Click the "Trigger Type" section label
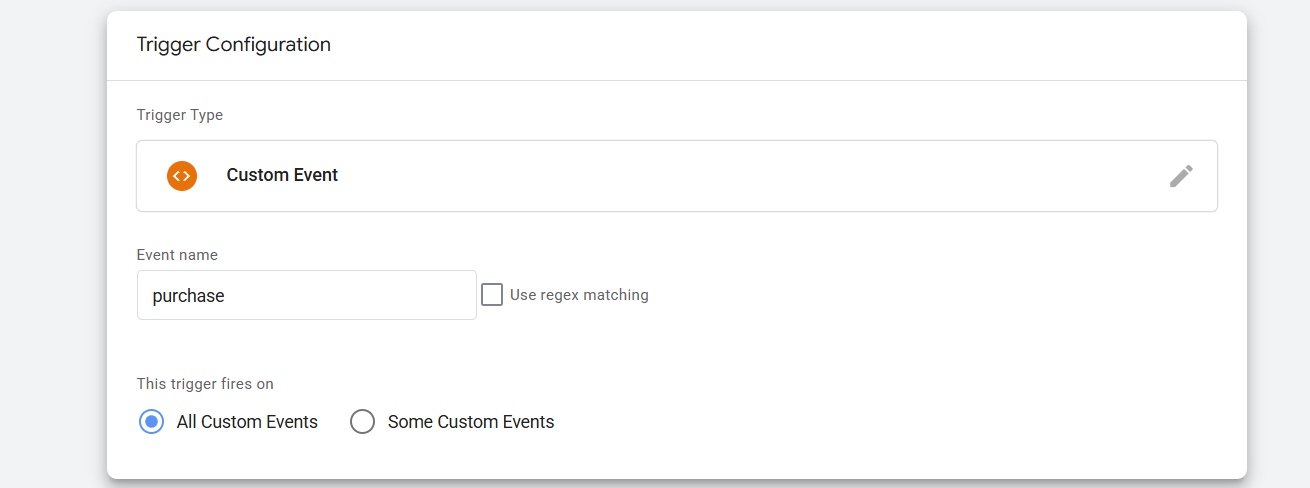The width and height of the screenshot is (1310, 488). [180, 115]
